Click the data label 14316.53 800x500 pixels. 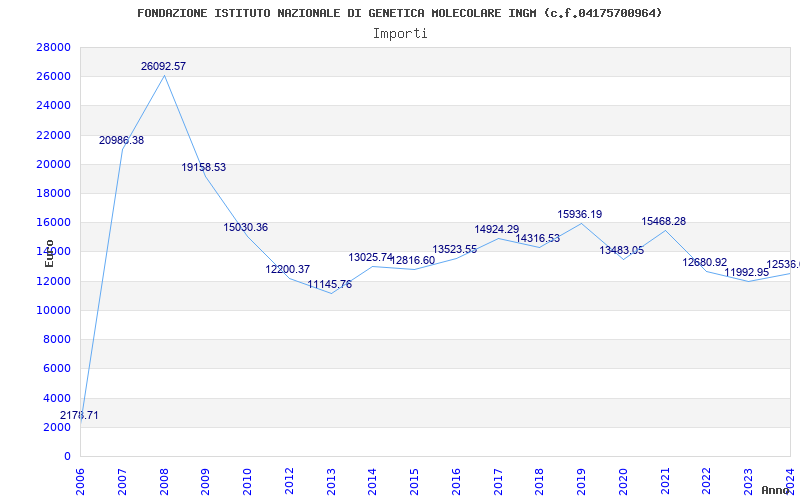(538, 238)
